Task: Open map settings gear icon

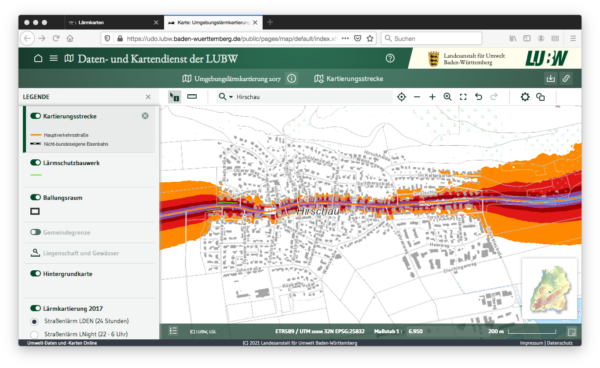Action: coord(525,97)
